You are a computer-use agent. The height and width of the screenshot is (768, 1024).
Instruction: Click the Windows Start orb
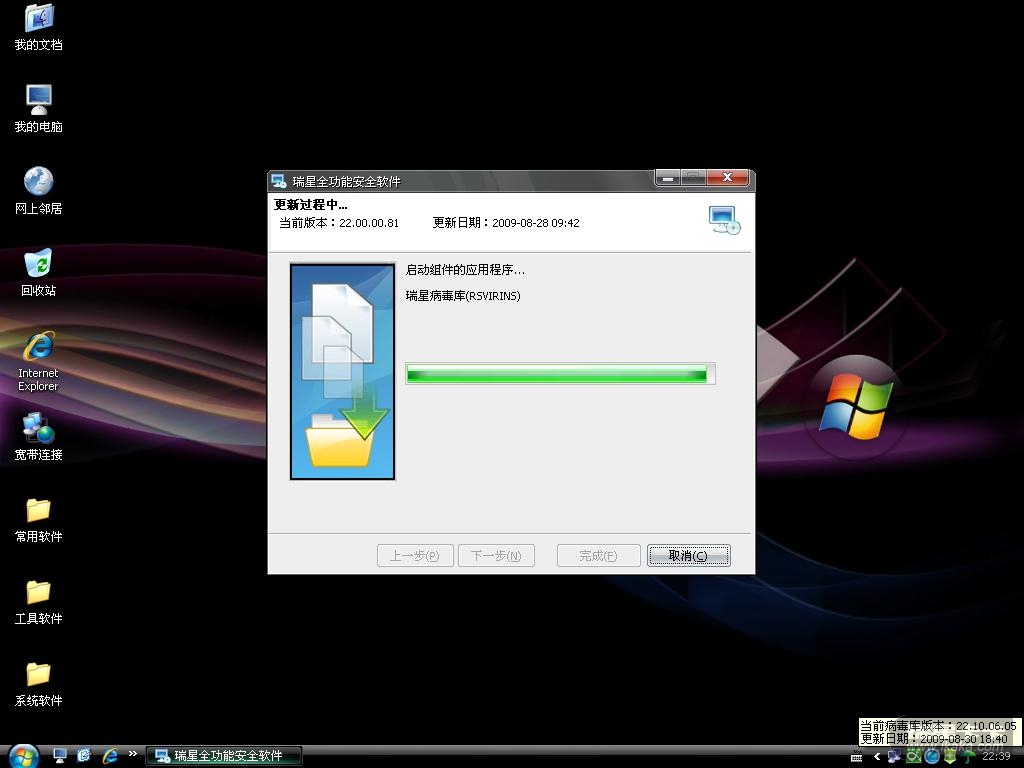[22, 755]
